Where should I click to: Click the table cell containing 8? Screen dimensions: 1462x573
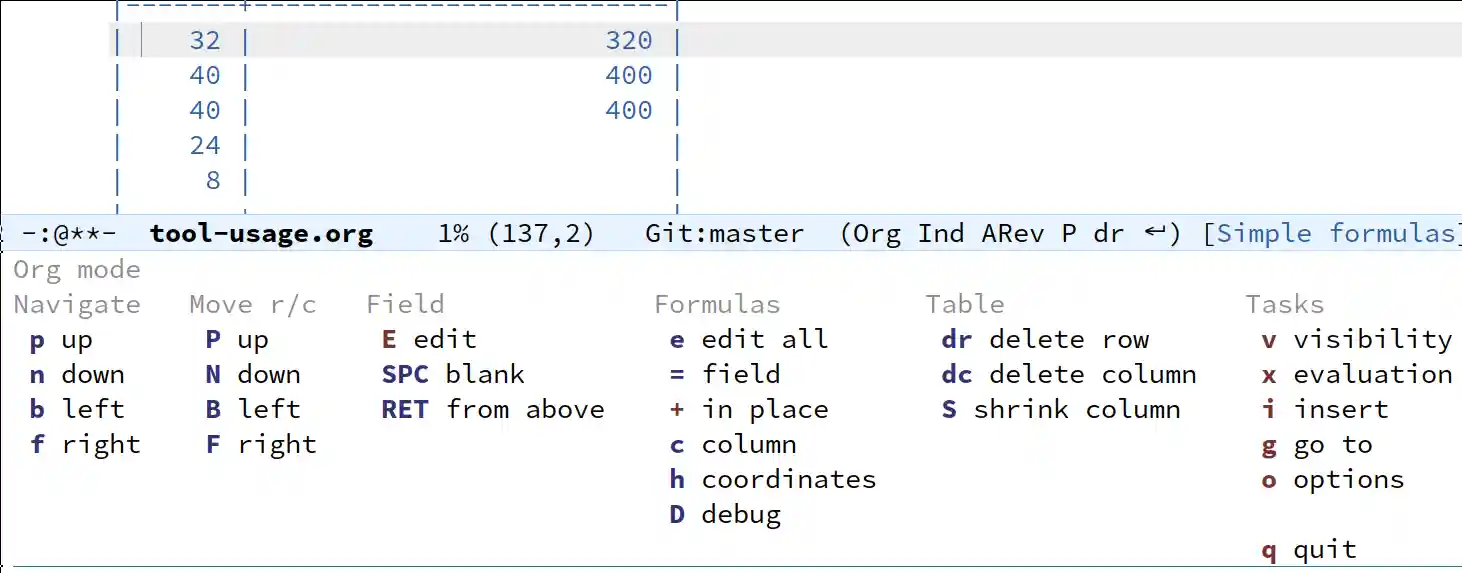point(213,181)
